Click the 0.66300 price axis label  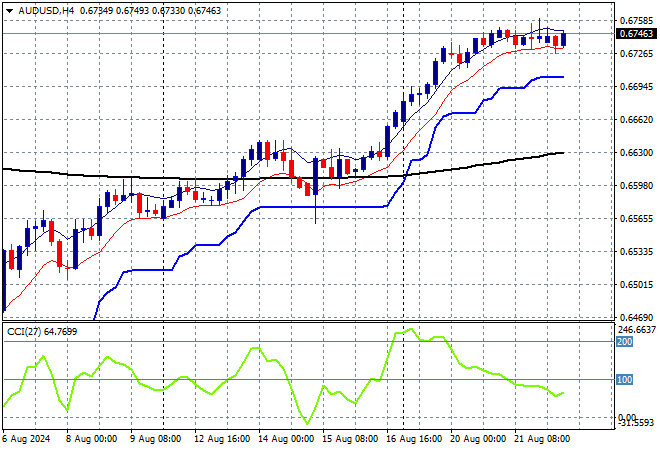click(x=637, y=153)
